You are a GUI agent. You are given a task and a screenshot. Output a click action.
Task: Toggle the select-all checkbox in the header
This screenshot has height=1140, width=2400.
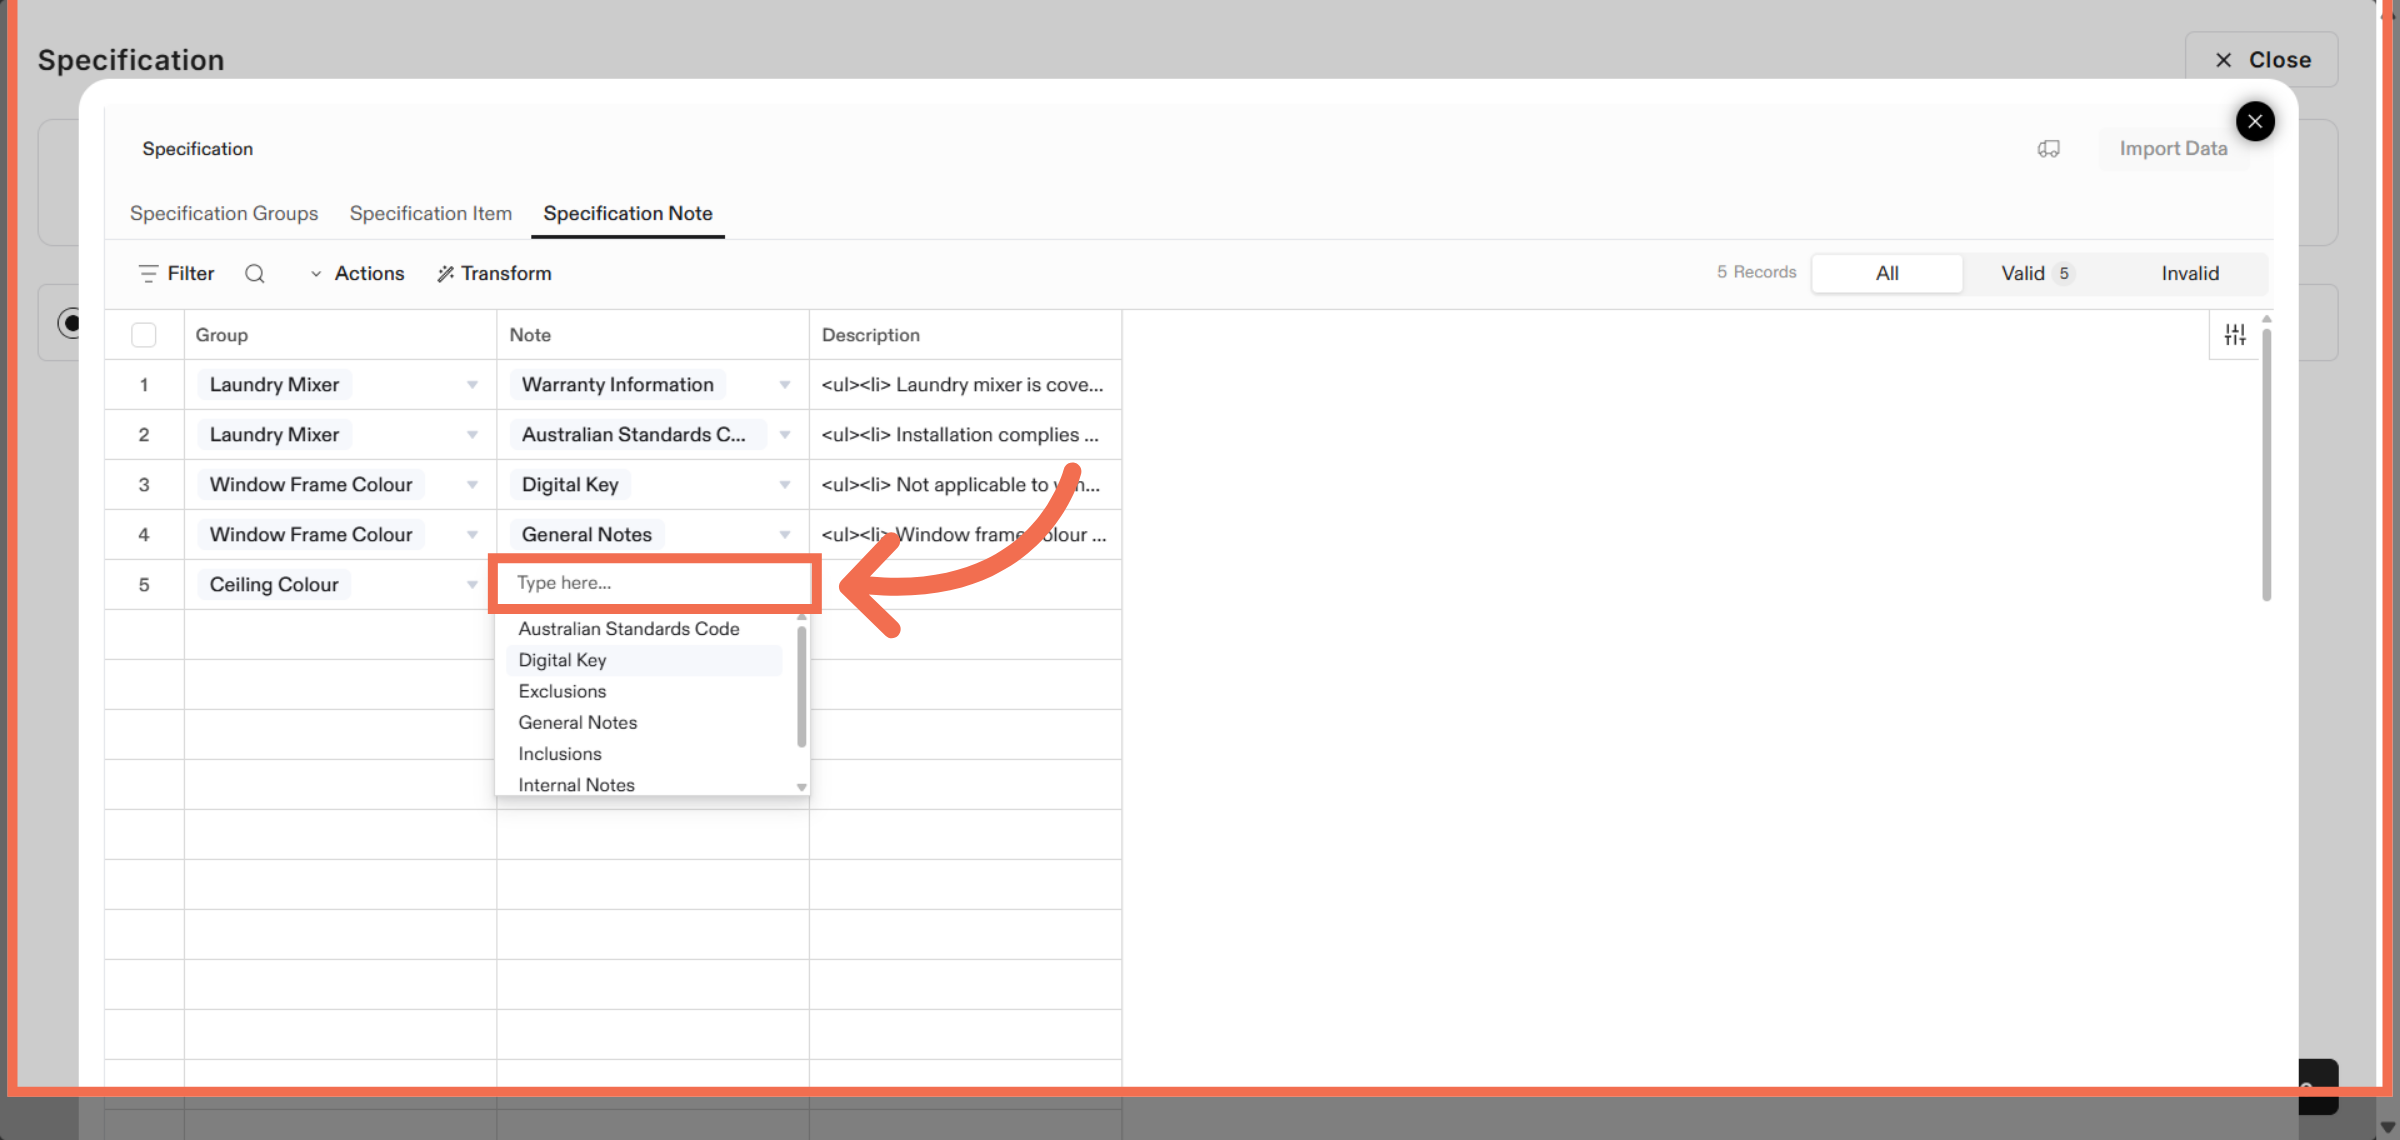[x=143, y=334]
